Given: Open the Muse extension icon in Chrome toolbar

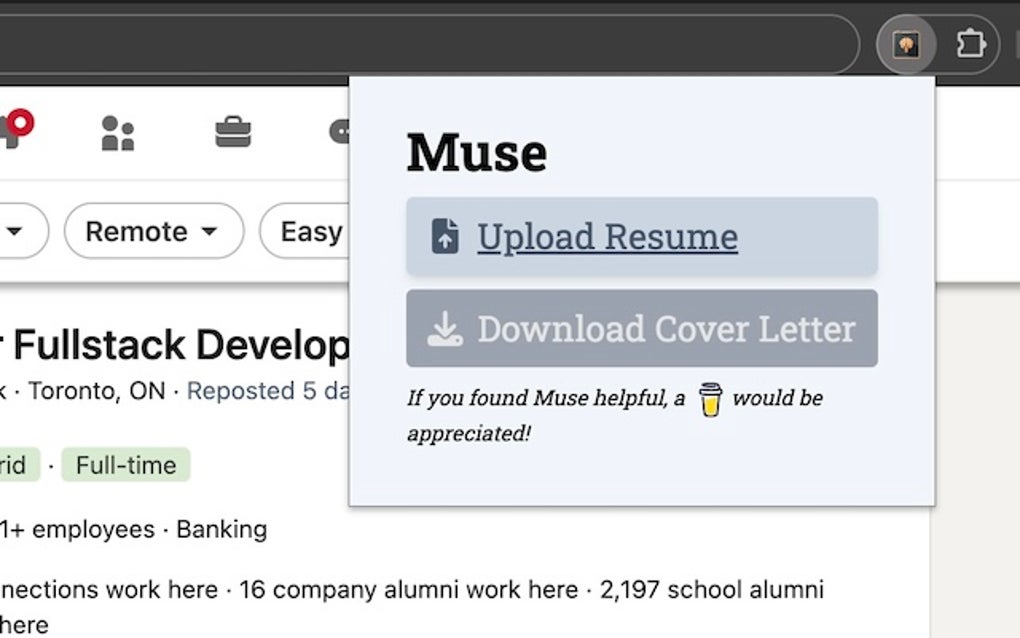Looking at the screenshot, I should (906, 43).
